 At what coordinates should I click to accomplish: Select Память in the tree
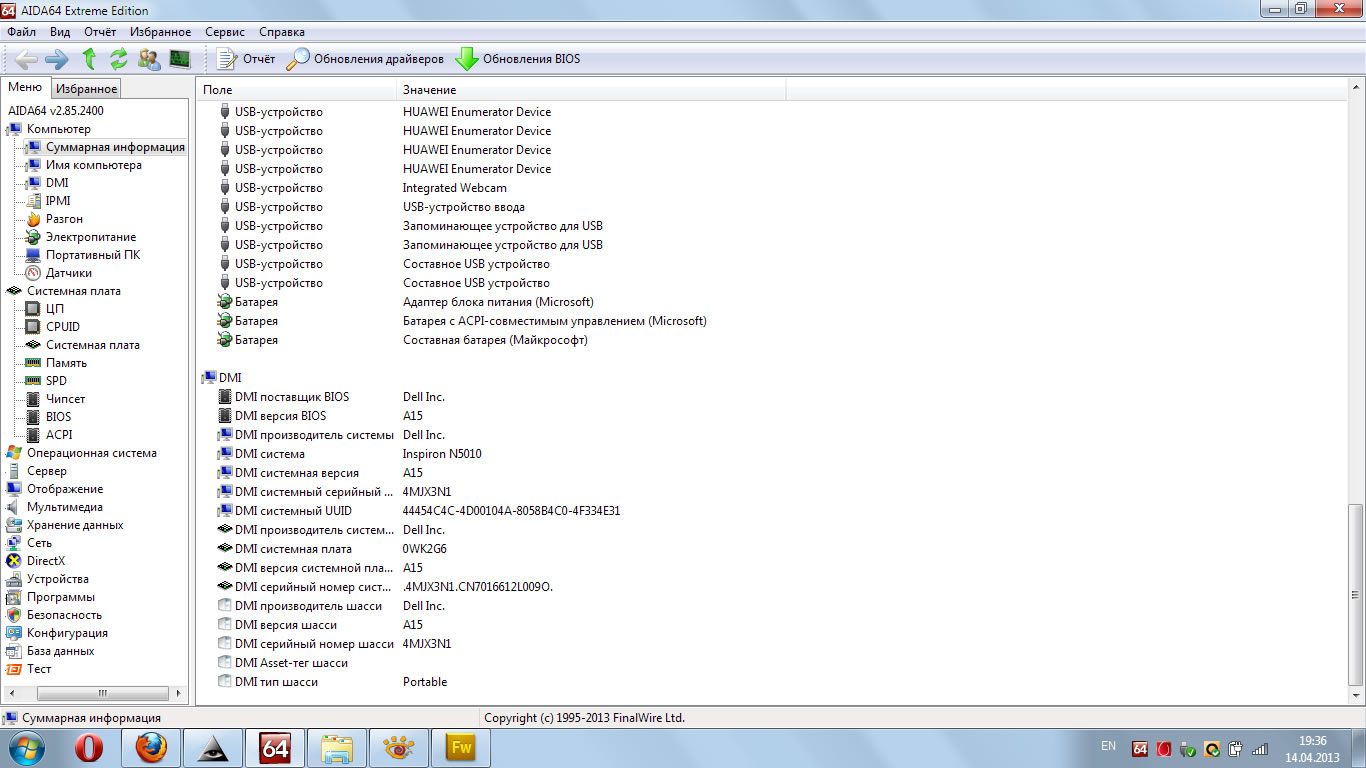[66, 363]
